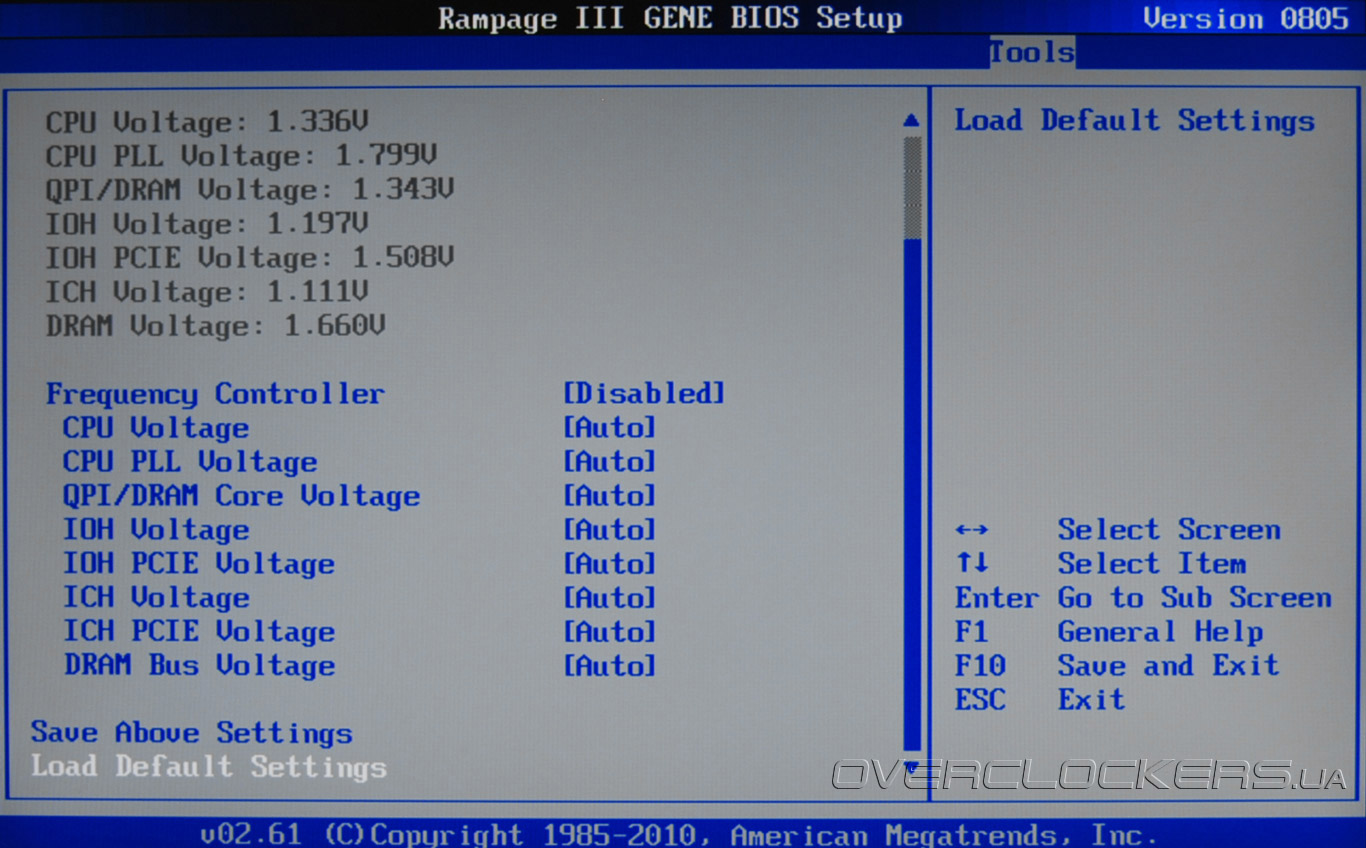The height and width of the screenshot is (848, 1366).
Task: Open the [Auto] value for IOH PCIE Voltage
Action: click(x=609, y=564)
